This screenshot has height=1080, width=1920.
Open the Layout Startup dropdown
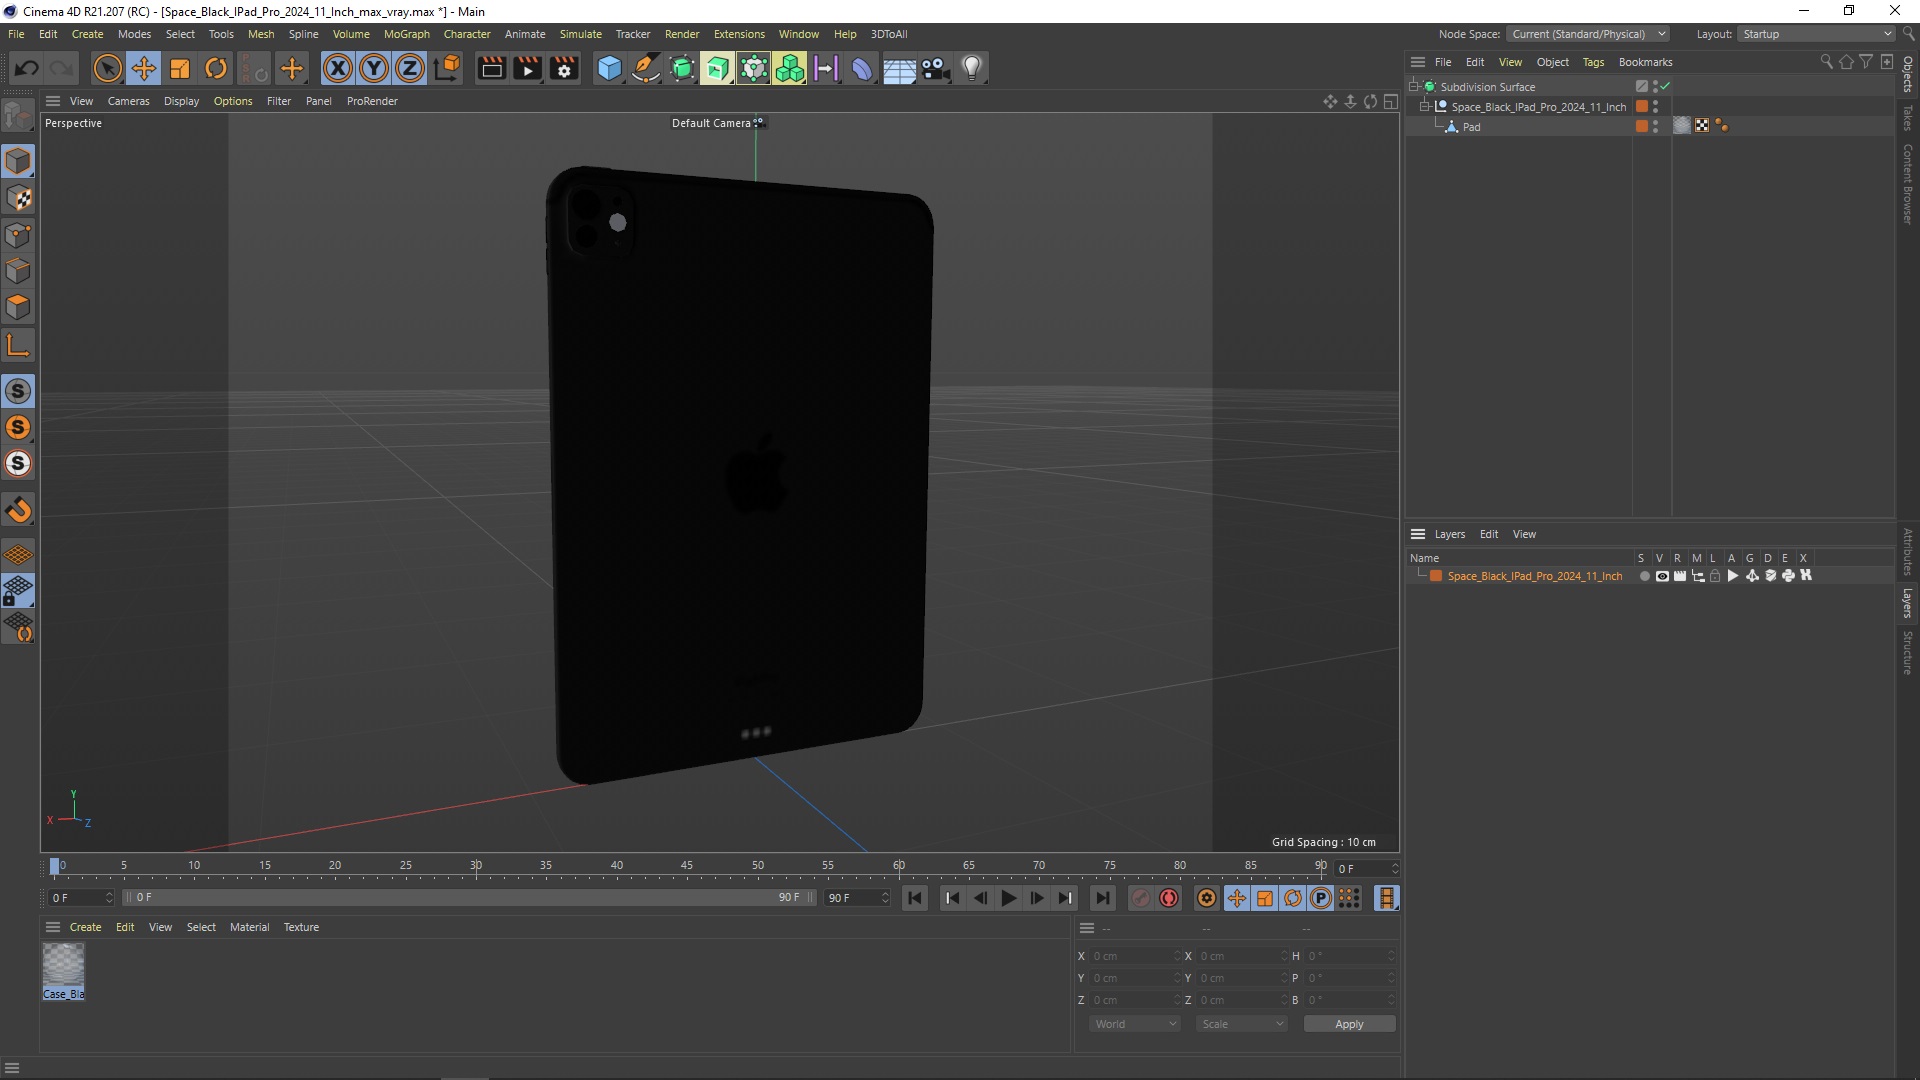(1816, 34)
